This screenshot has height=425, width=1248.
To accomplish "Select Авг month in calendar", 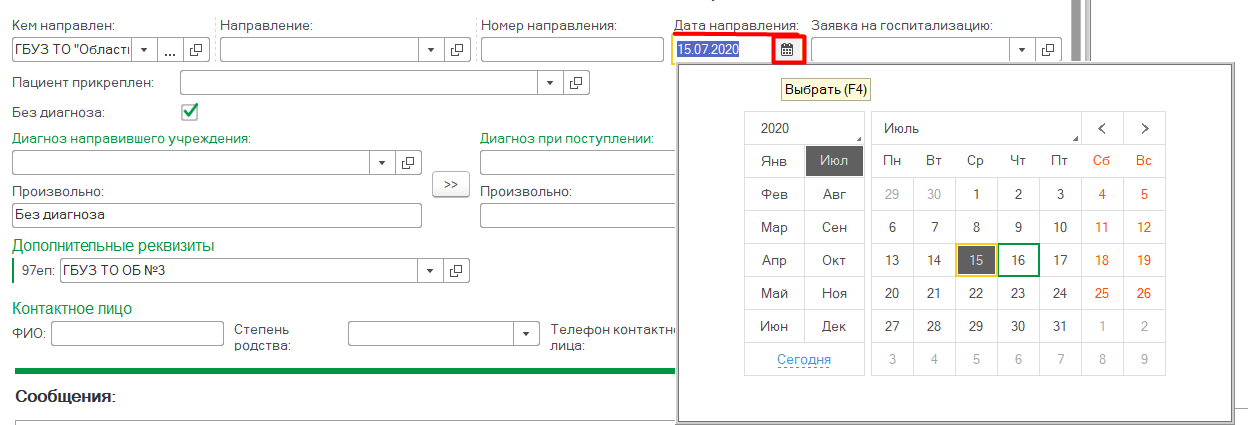I will pyautogui.click(x=834, y=194).
